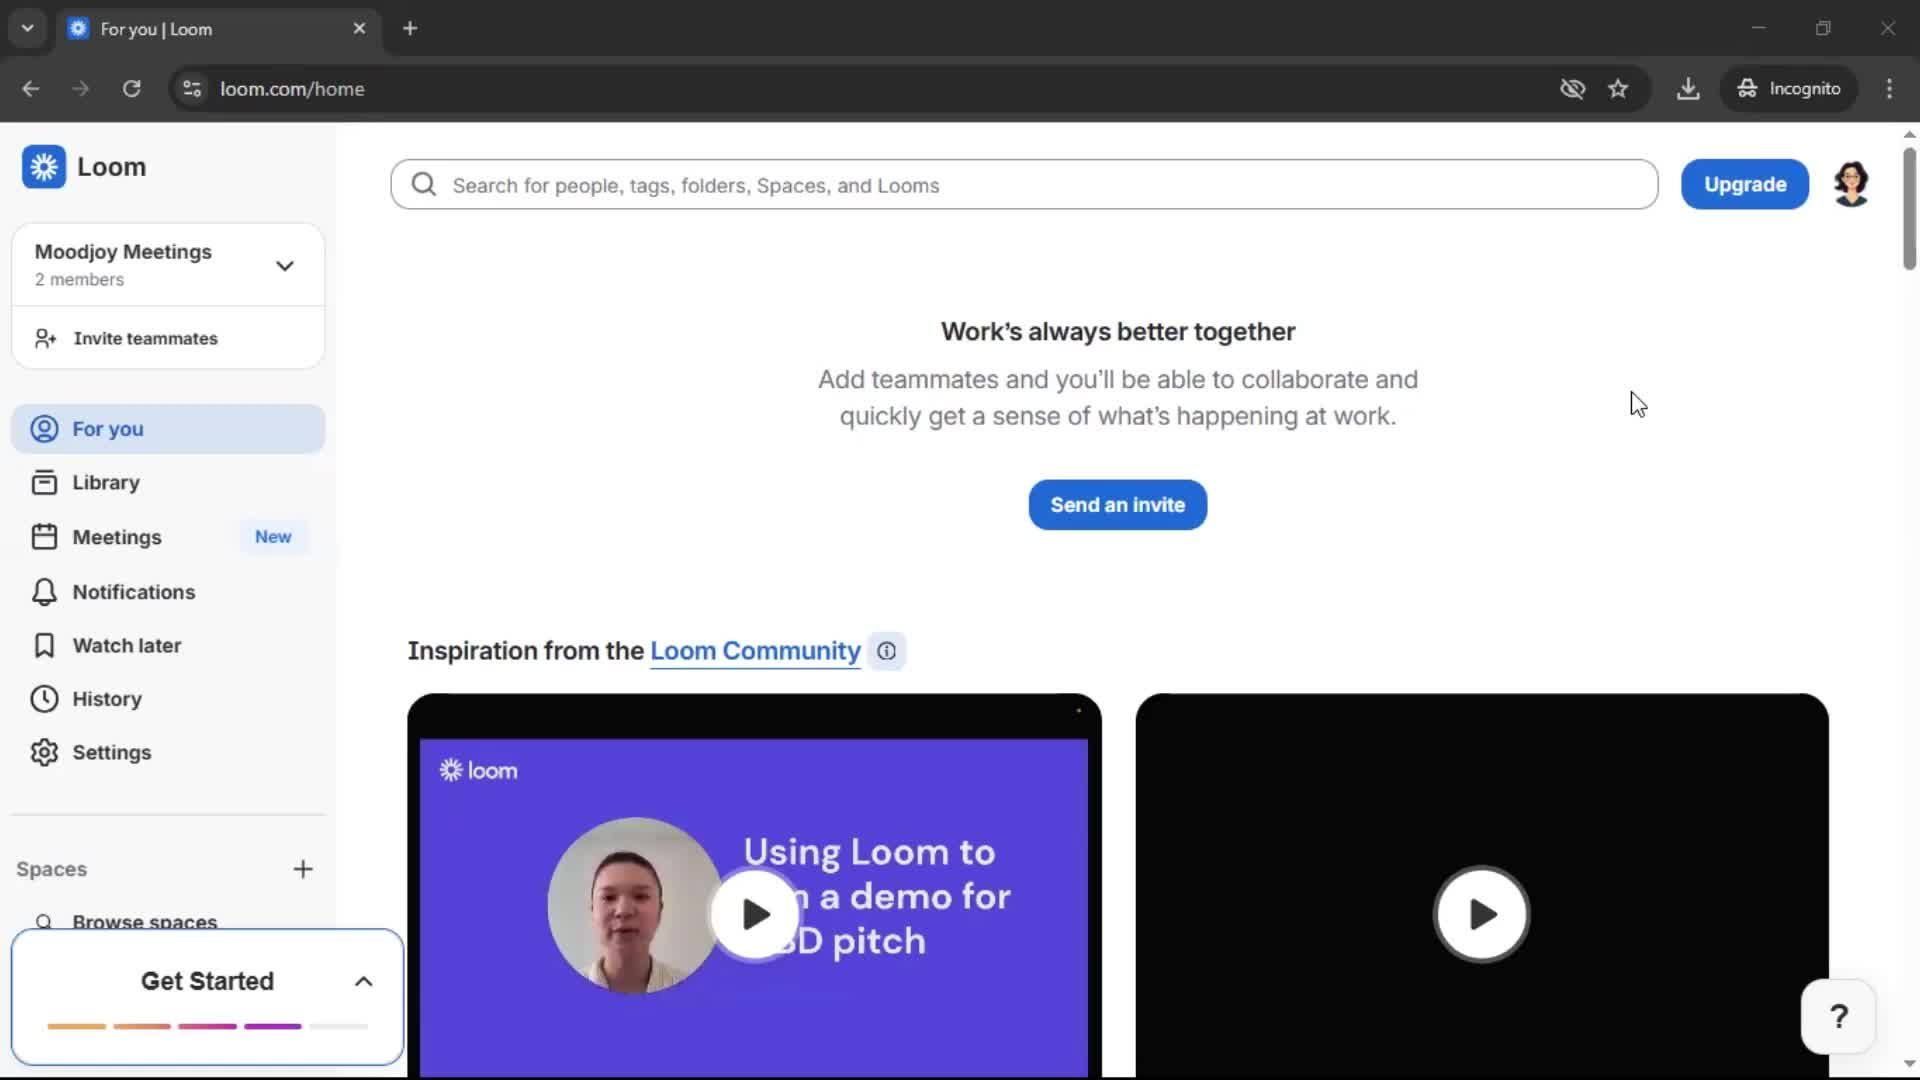The height and width of the screenshot is (1080, 1920).
Task: Expand the Moodjoy Meetings workspace dropdown
Action: 284,266
